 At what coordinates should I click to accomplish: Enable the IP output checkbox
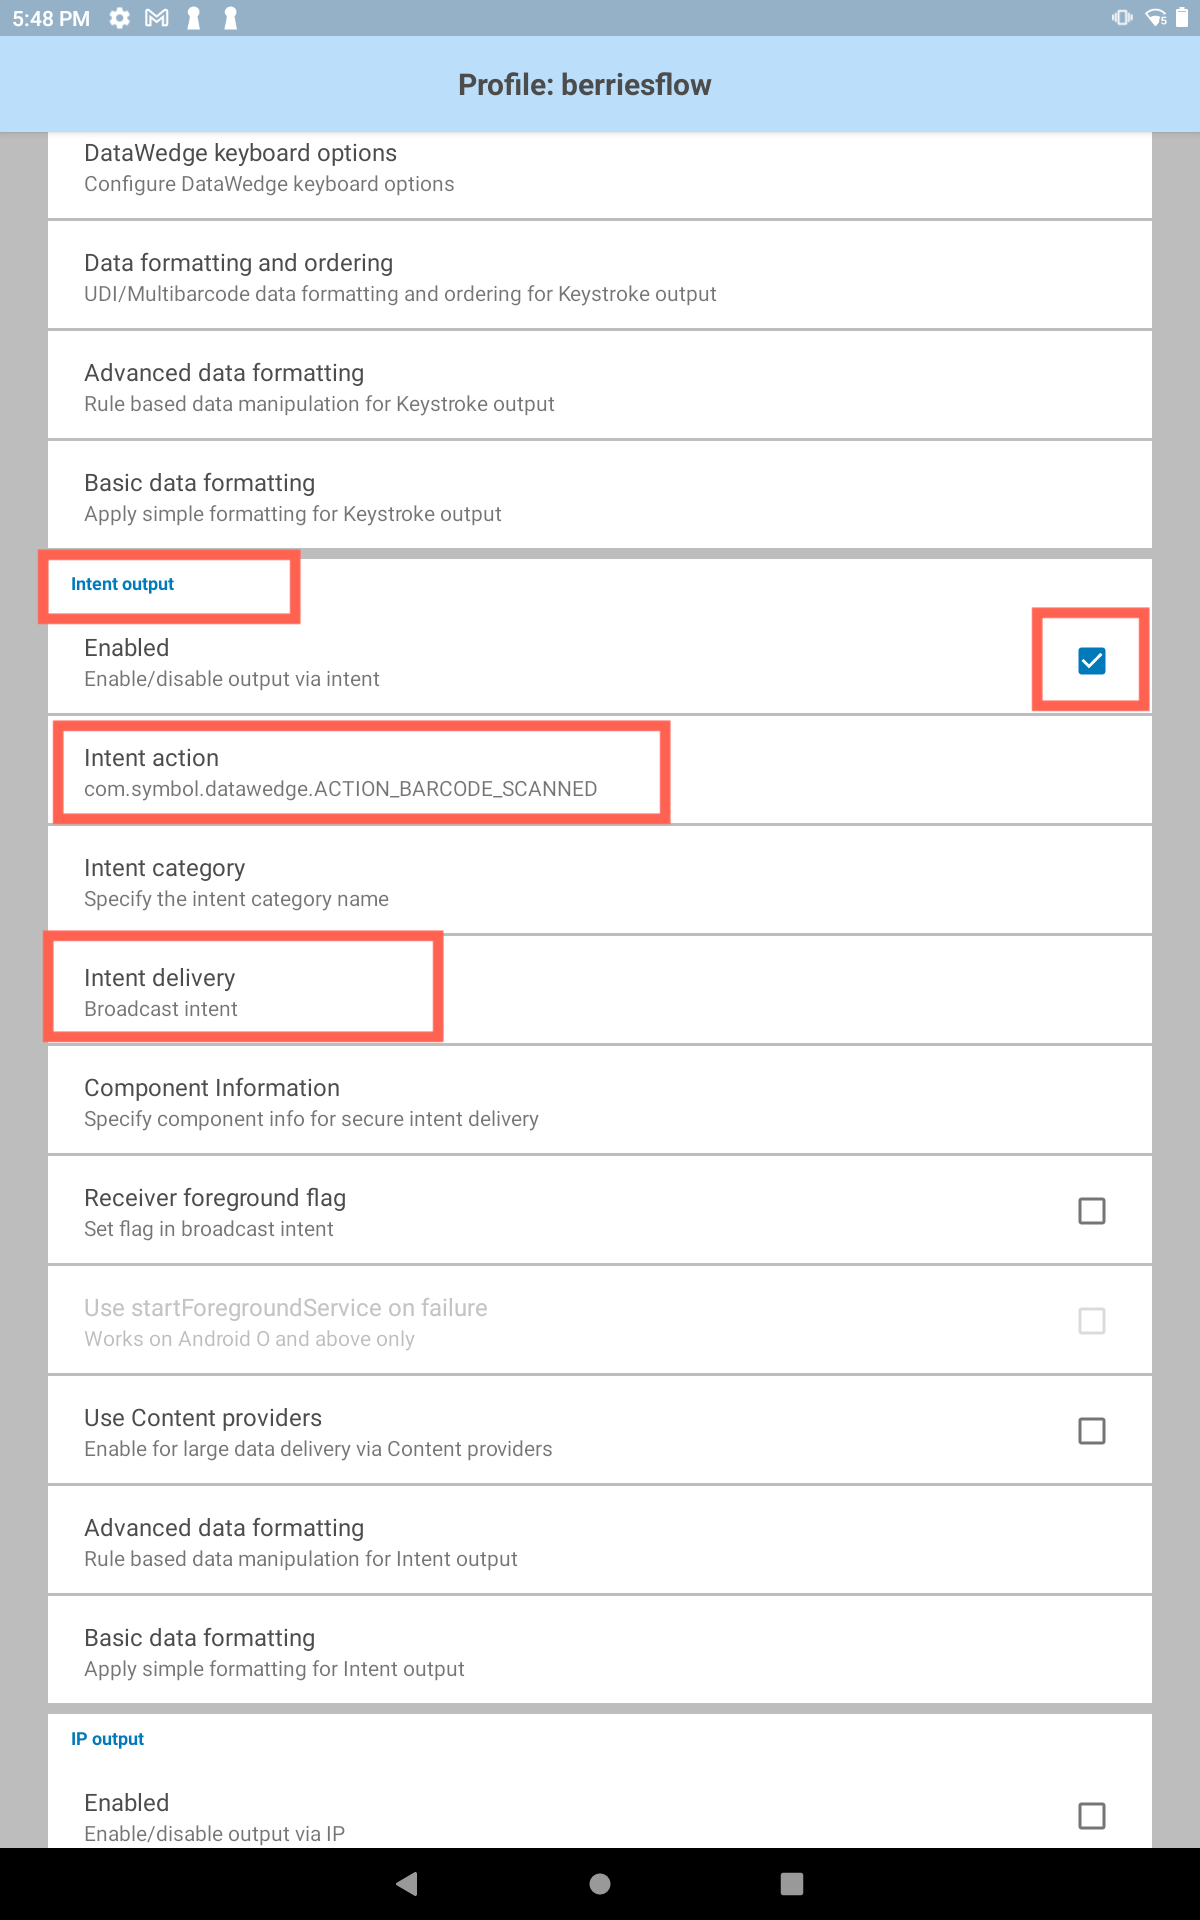click(x=1092, y=1816)
